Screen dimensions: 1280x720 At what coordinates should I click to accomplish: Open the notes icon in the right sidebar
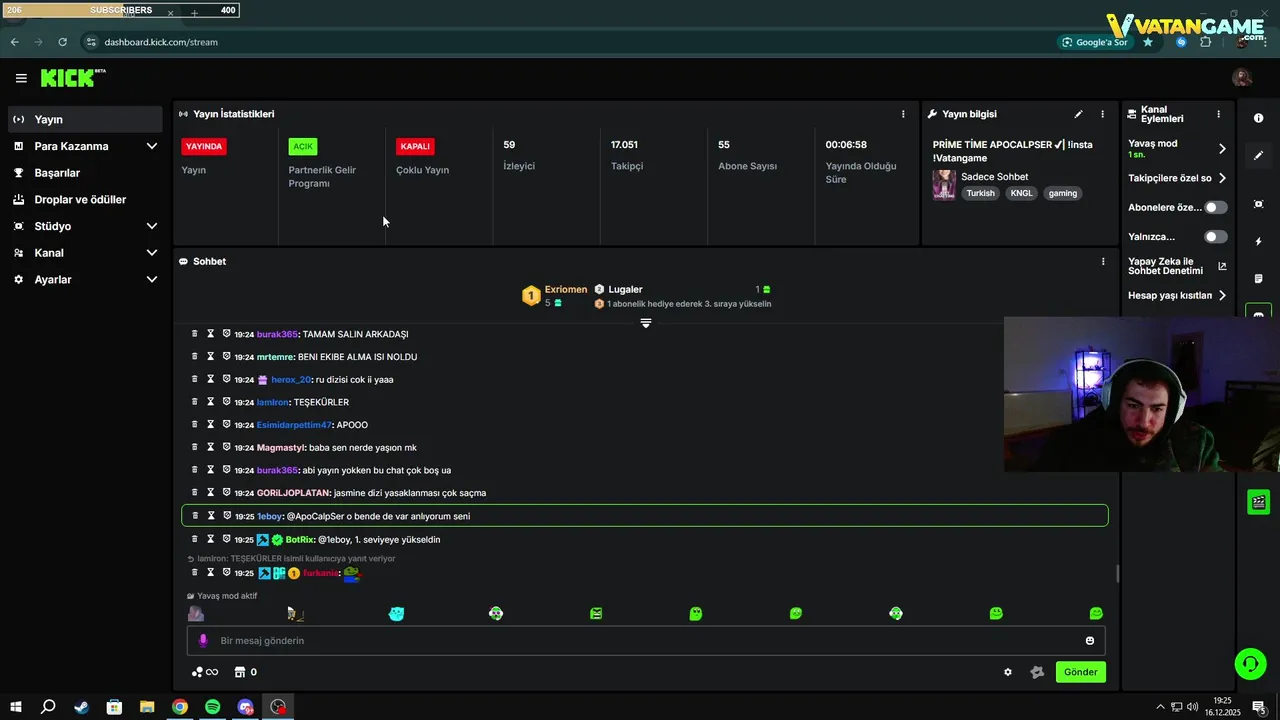(1258, 278)
